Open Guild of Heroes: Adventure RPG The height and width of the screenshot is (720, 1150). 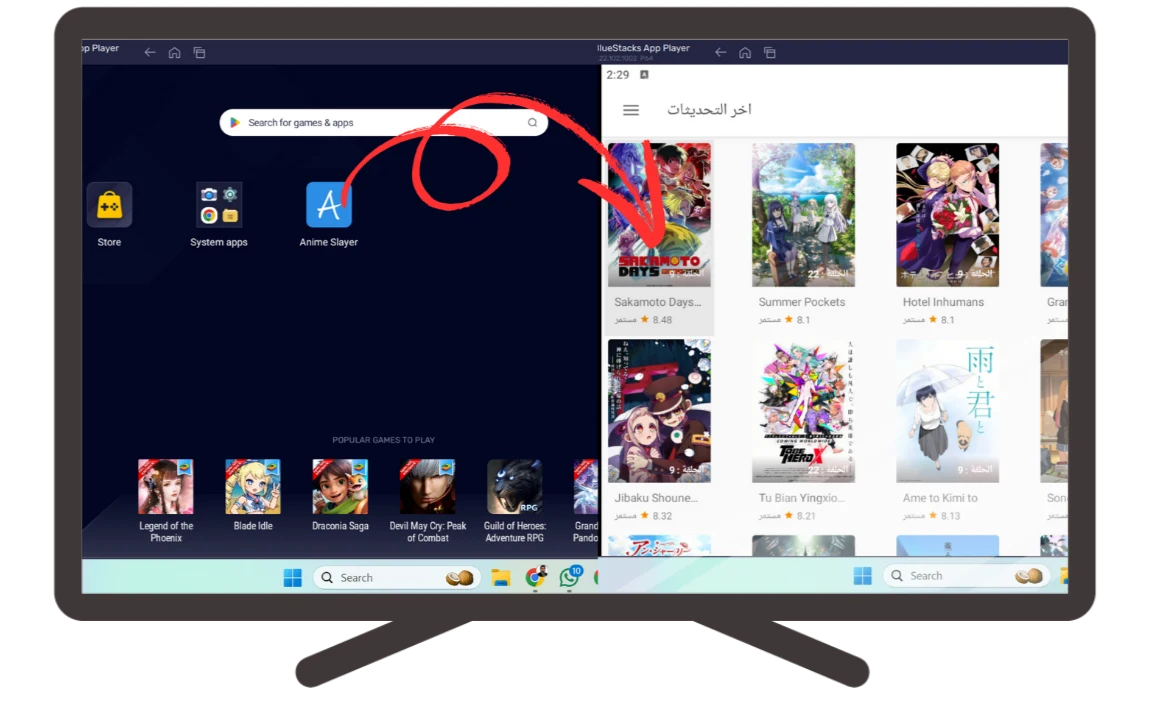click(x=515, y=487)
